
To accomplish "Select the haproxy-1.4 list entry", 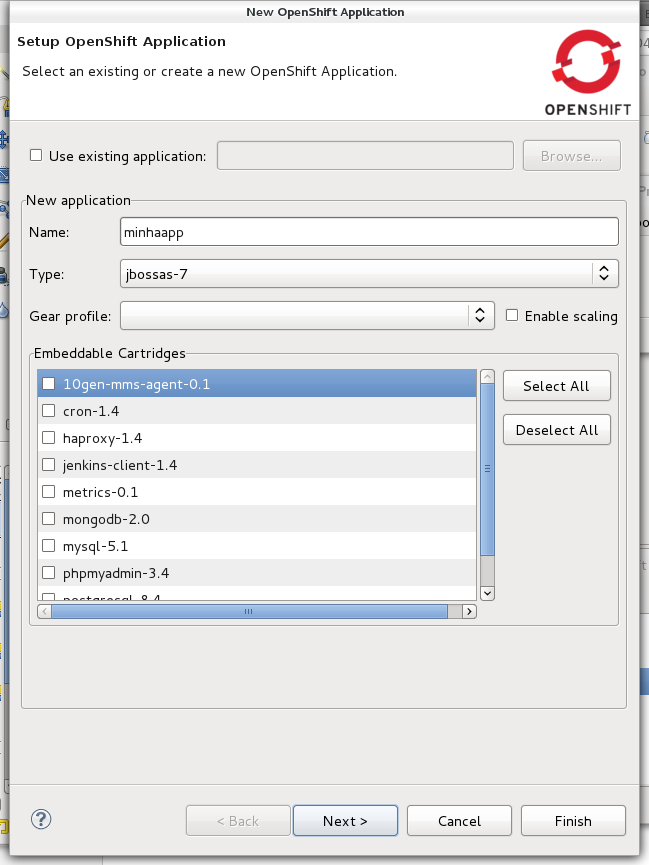I will click(x=257, y=437).
